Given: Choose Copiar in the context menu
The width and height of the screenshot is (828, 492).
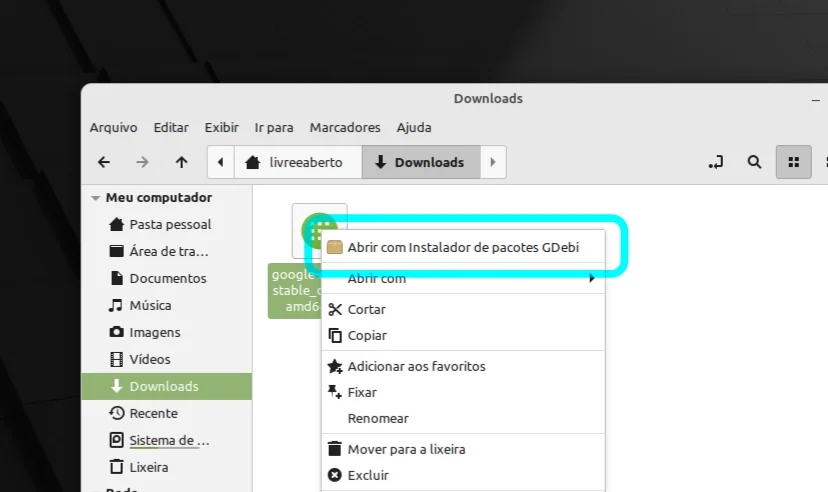Looking at the screenshot, I should [463, 335].
